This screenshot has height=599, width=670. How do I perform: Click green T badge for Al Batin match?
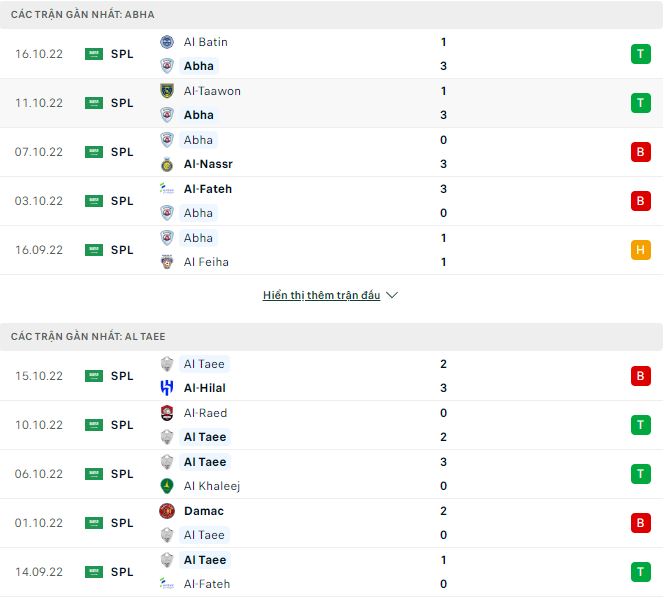pyautogui.click(x=639, y=54)
